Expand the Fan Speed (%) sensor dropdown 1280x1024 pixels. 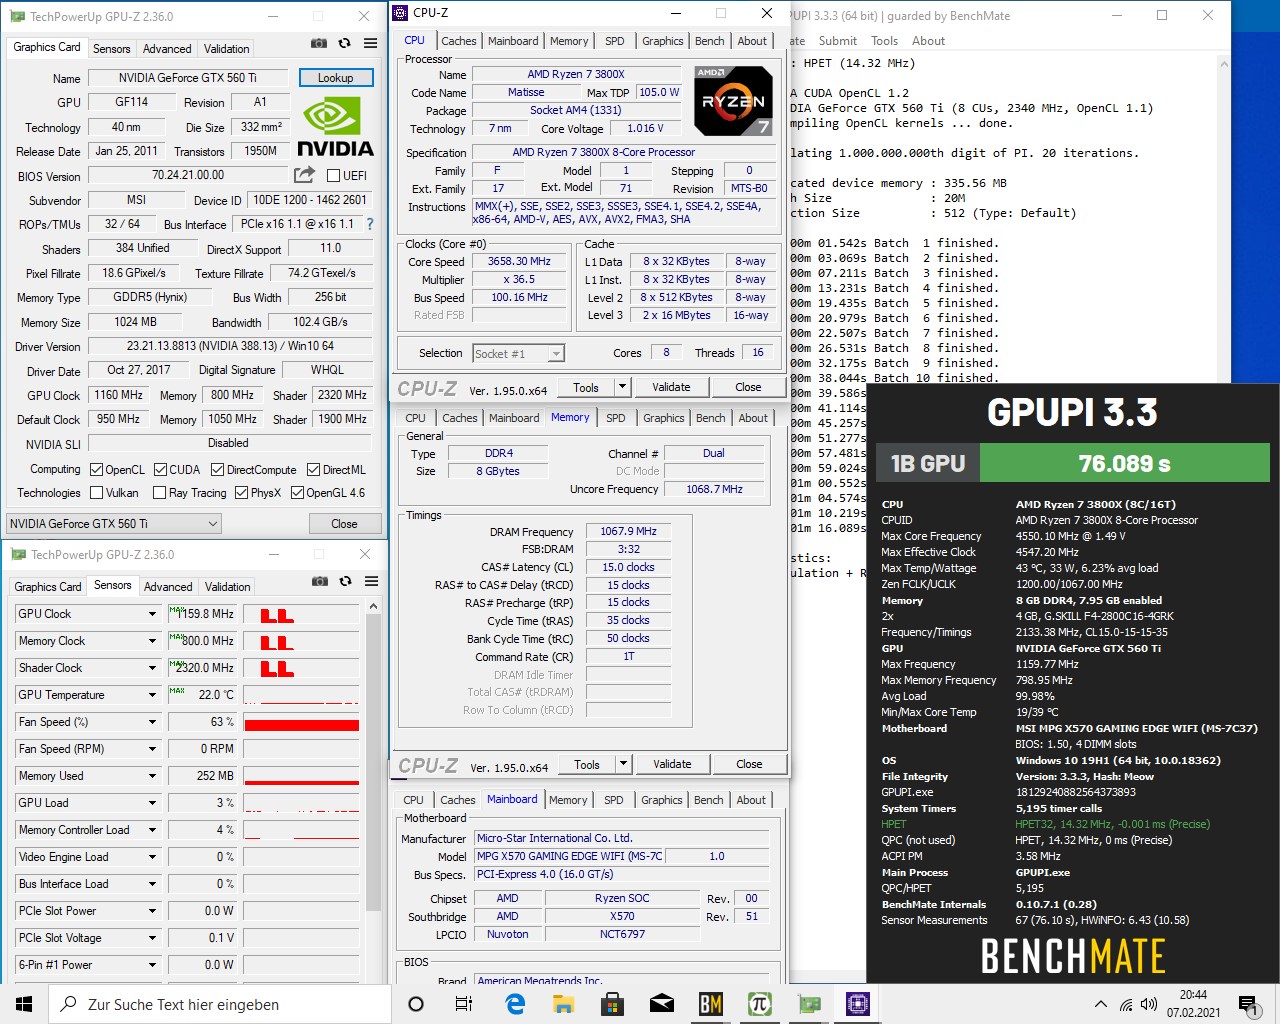[x=152, y=722]
